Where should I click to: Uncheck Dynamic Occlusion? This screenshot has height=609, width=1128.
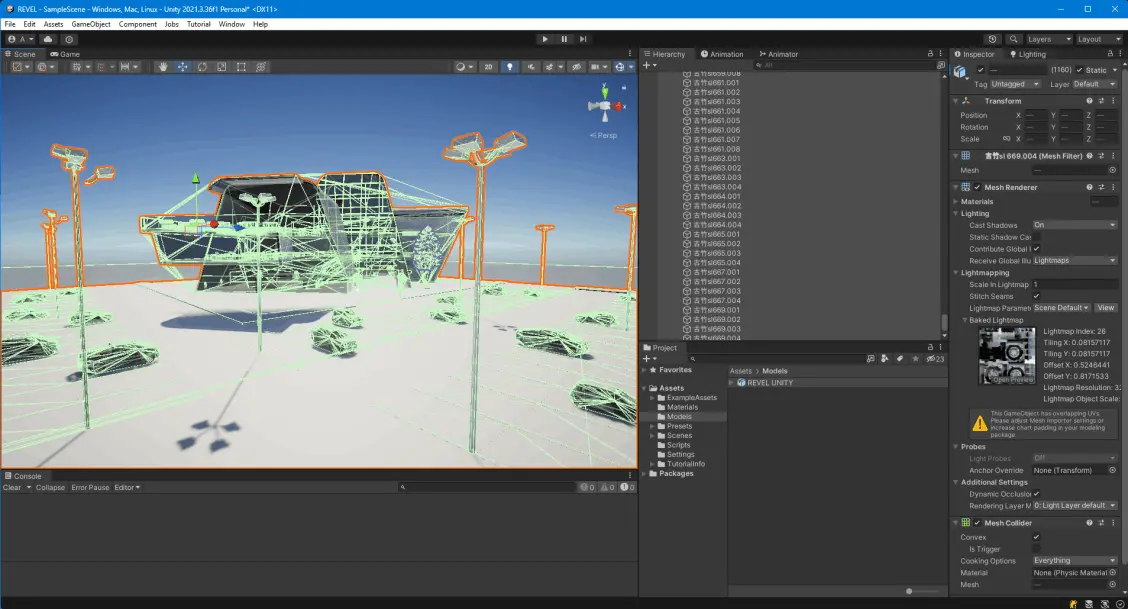coord(1037,494)
